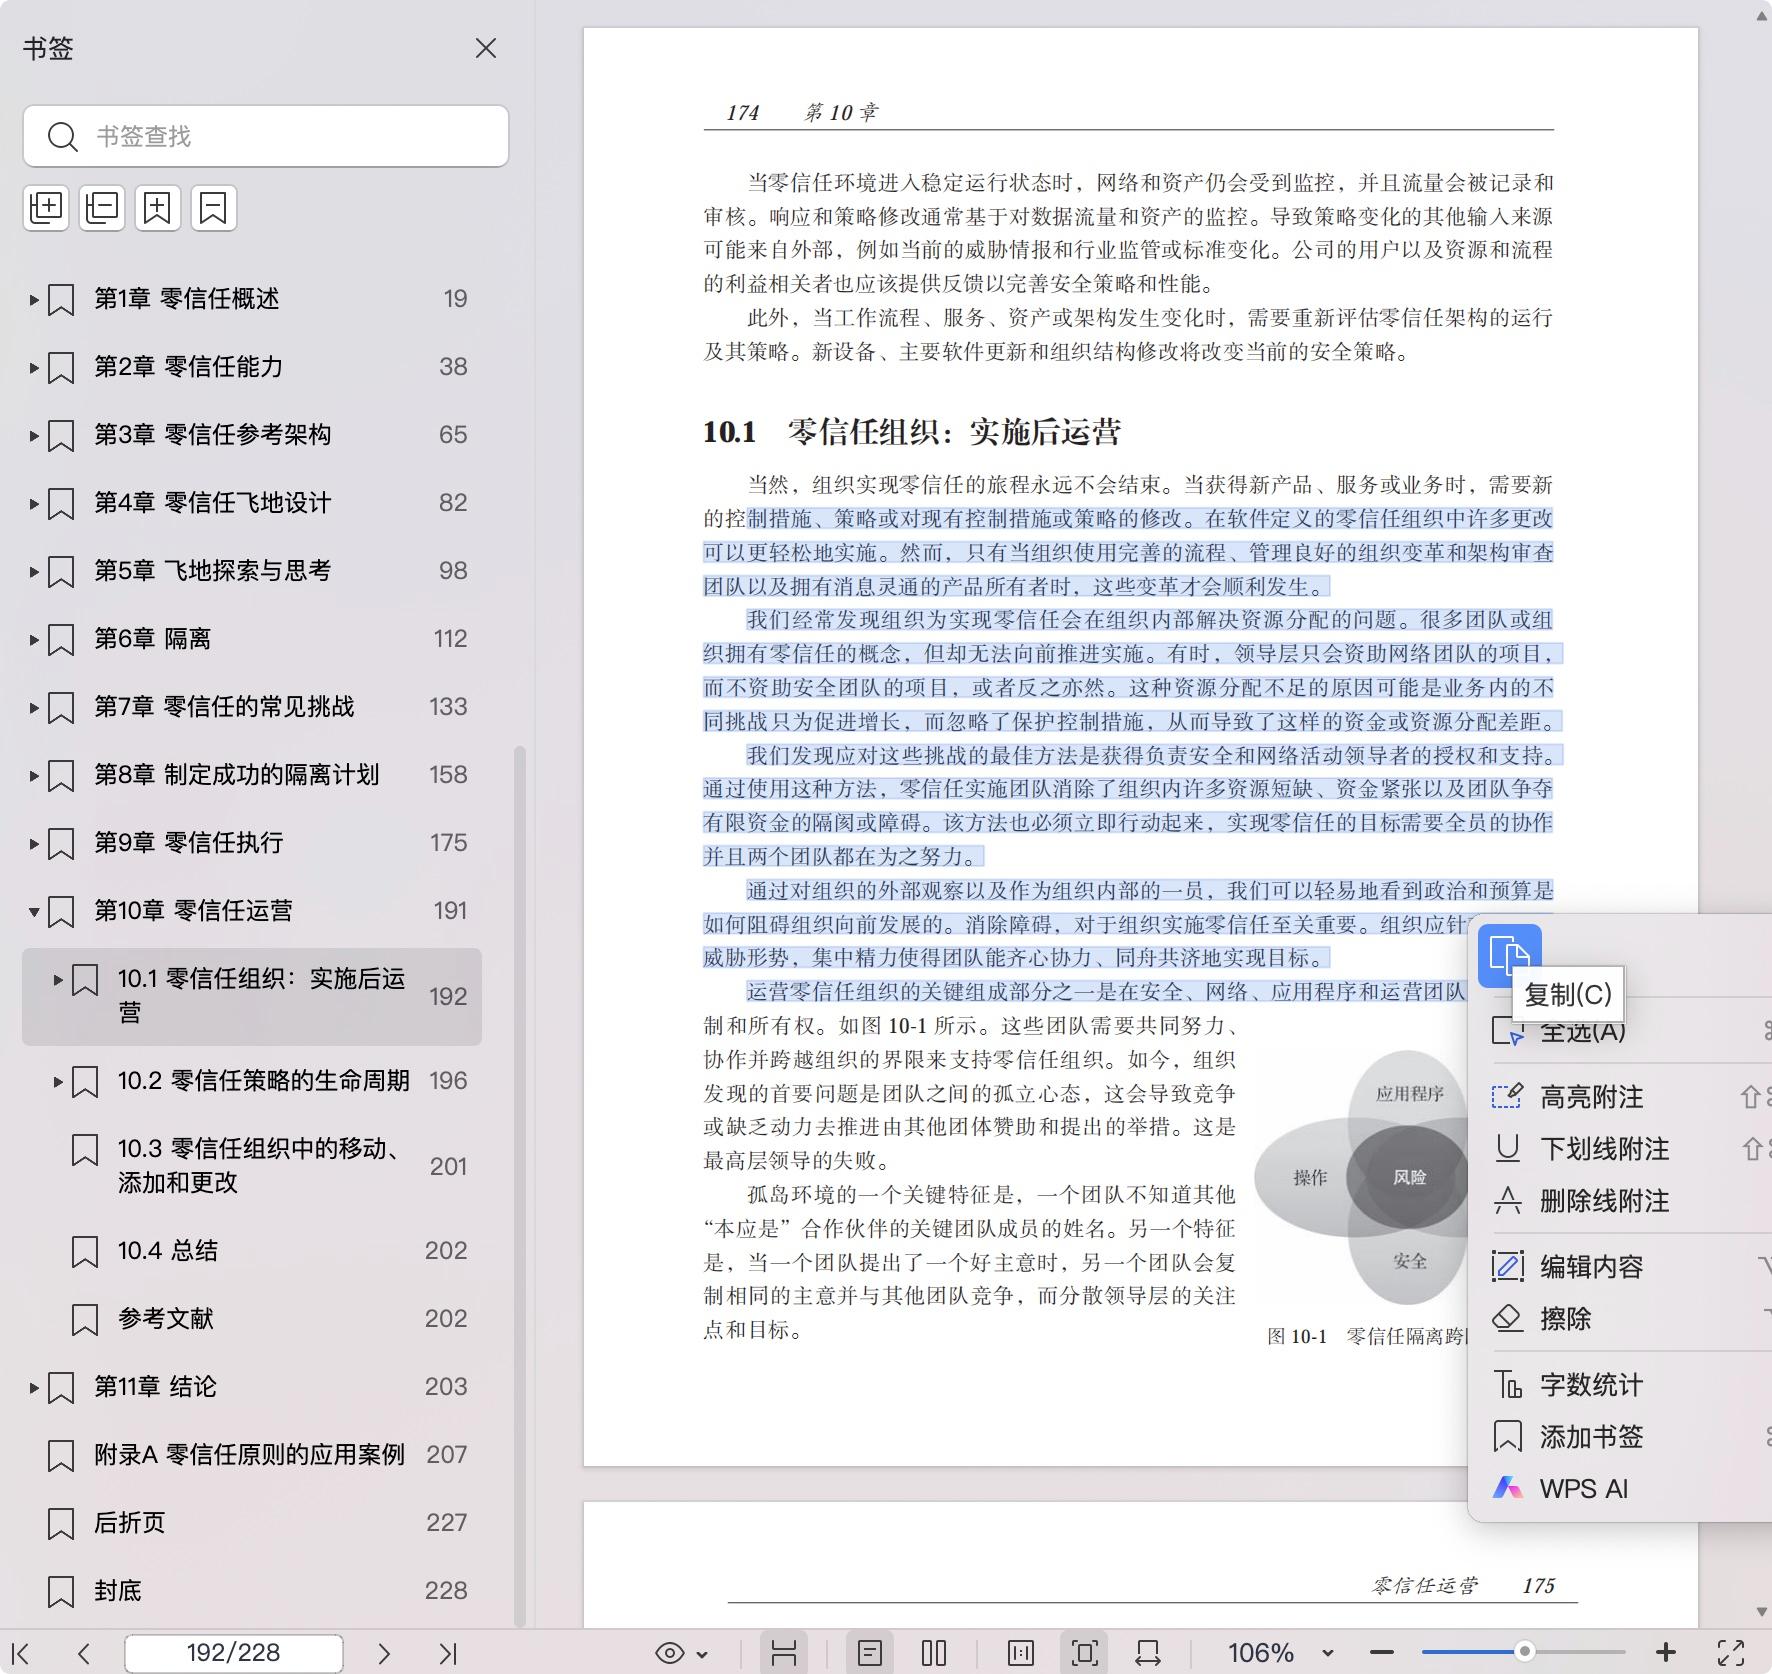Select 字数统计 in the context menu

[x=1590, y=1385]
